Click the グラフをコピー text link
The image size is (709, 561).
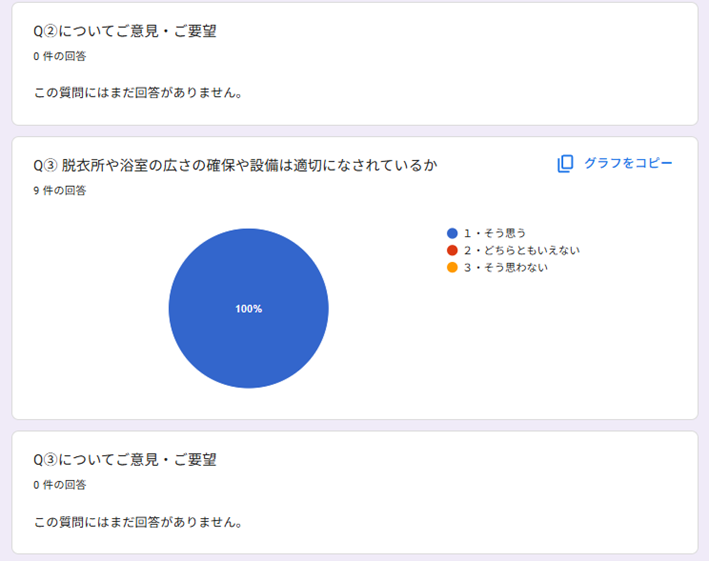[628, 164]
